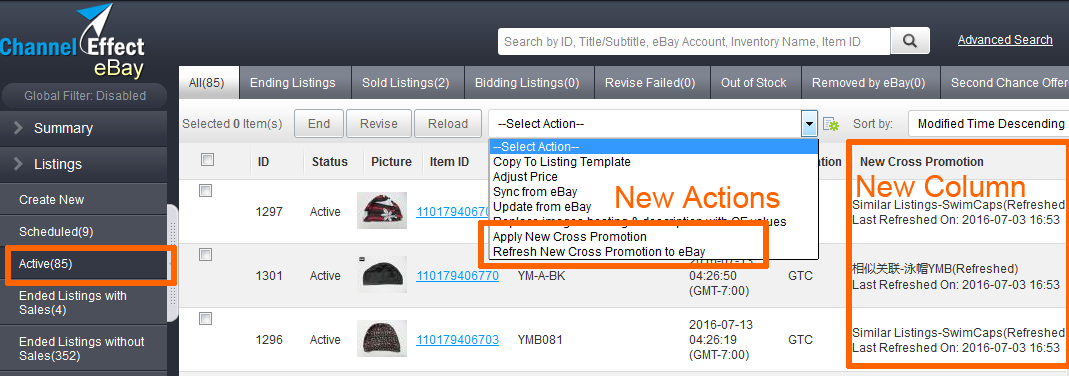
Task: Focus the listing search input field
Action: point(694,42)
